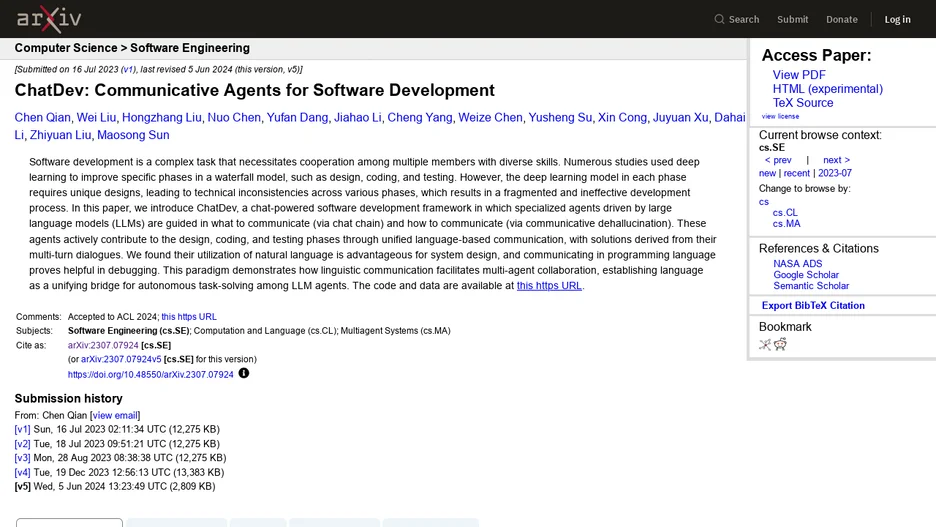Open author Cheng Yang's link
Image resolution: width=936 pixels, height=527 pixels.
click(420, 118)
